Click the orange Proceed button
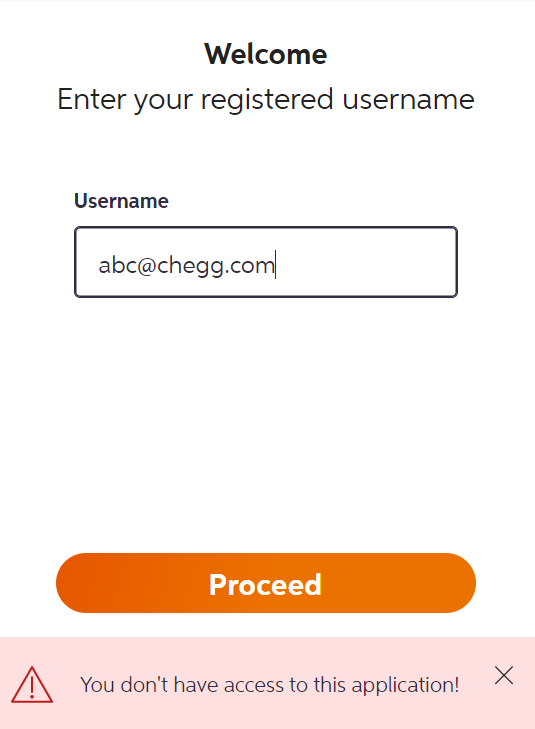 click(266, 583)
